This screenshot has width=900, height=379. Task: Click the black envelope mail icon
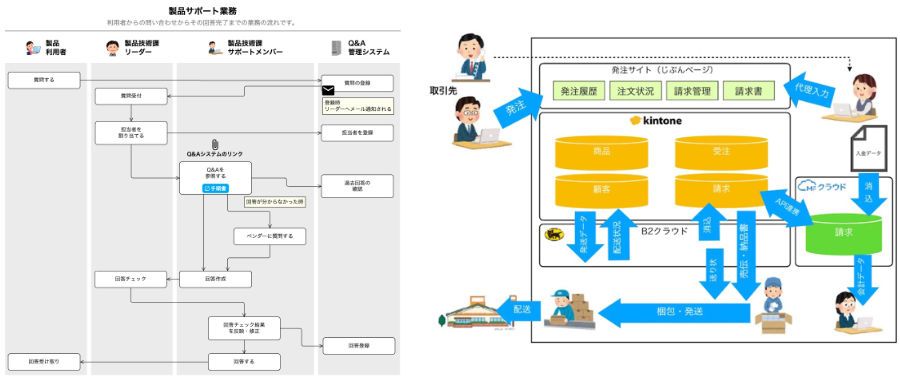coord(328,90)
